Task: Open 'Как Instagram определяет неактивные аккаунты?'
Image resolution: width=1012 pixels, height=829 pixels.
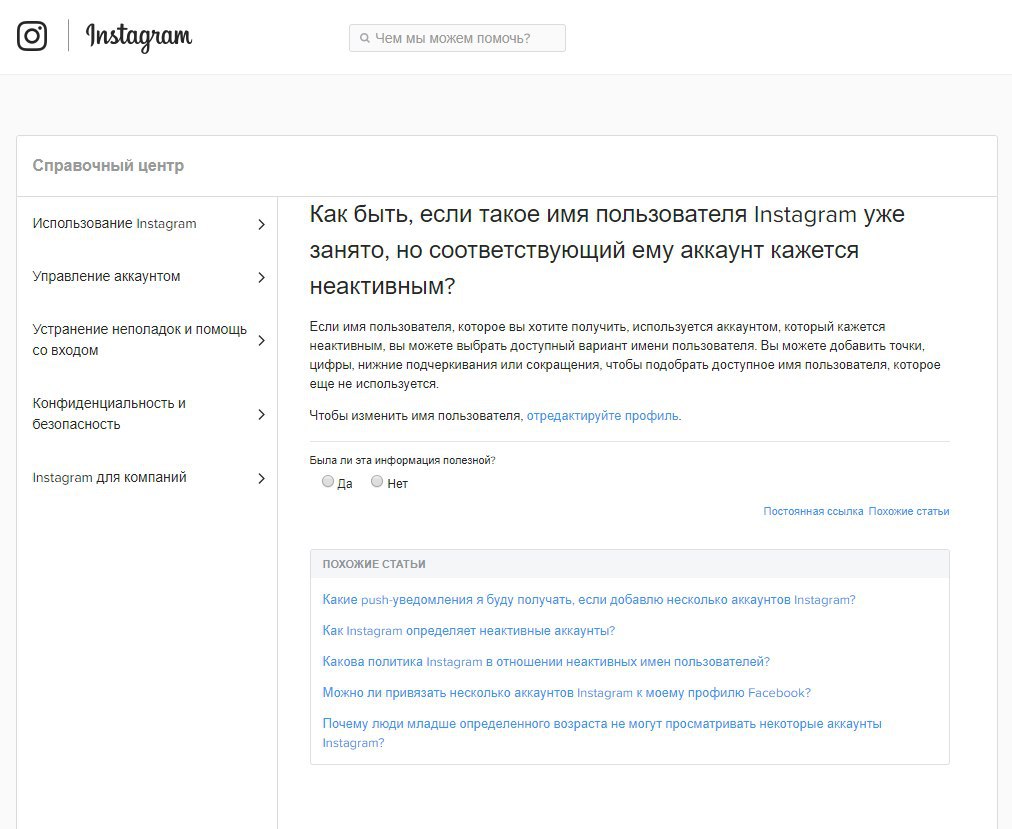Action: click(x=469, y=631)
